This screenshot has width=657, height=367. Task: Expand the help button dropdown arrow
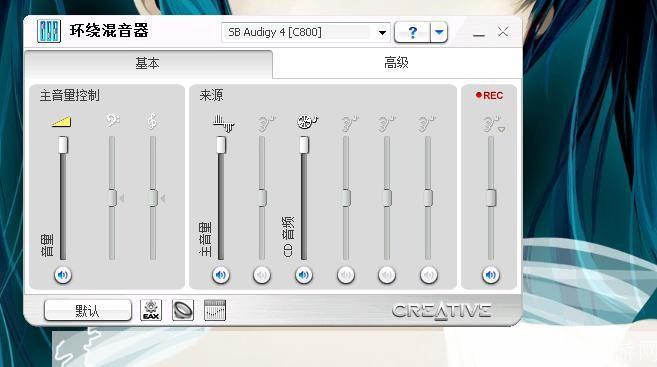click(439, 32)
